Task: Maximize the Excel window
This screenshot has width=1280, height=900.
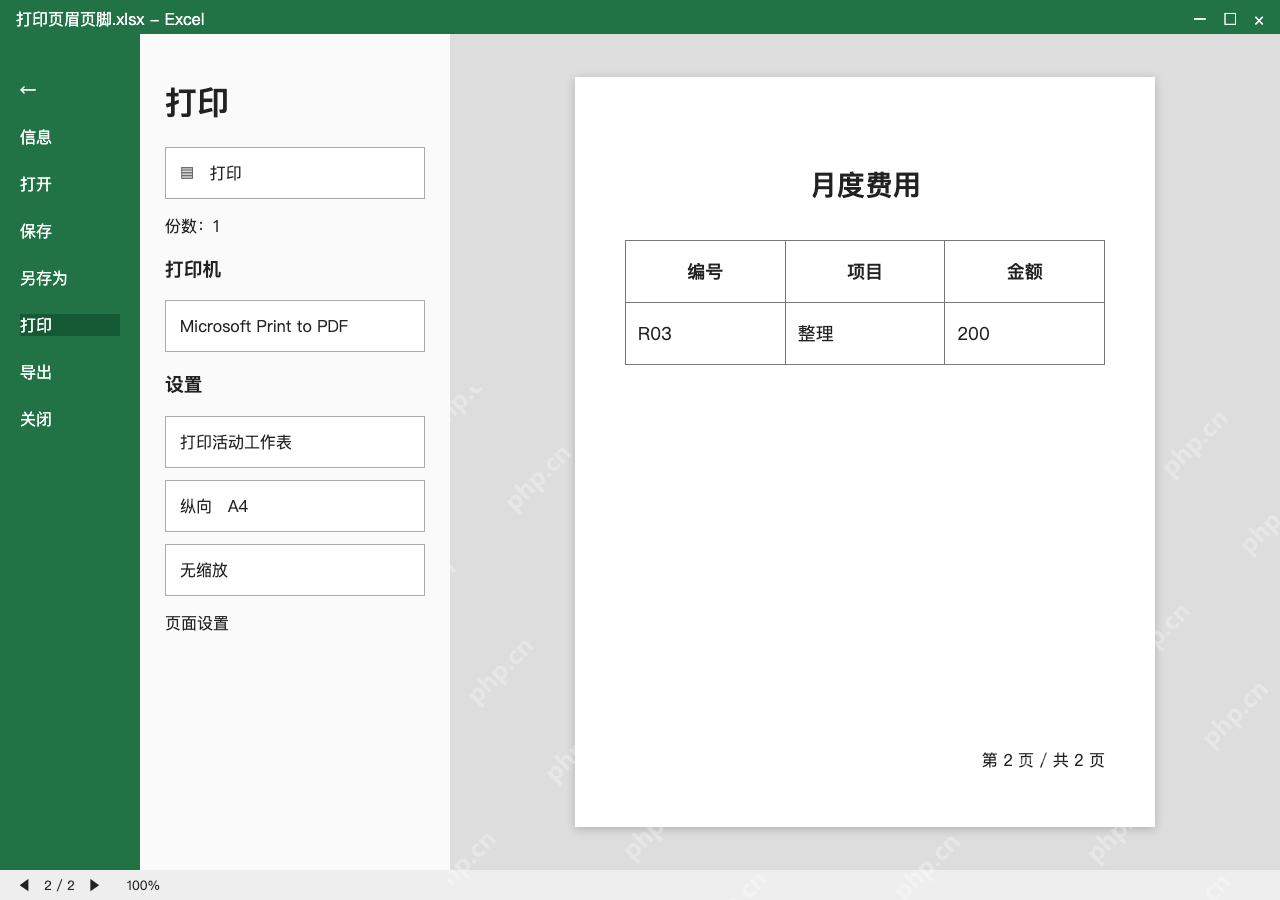Action: click(1230, 19)
